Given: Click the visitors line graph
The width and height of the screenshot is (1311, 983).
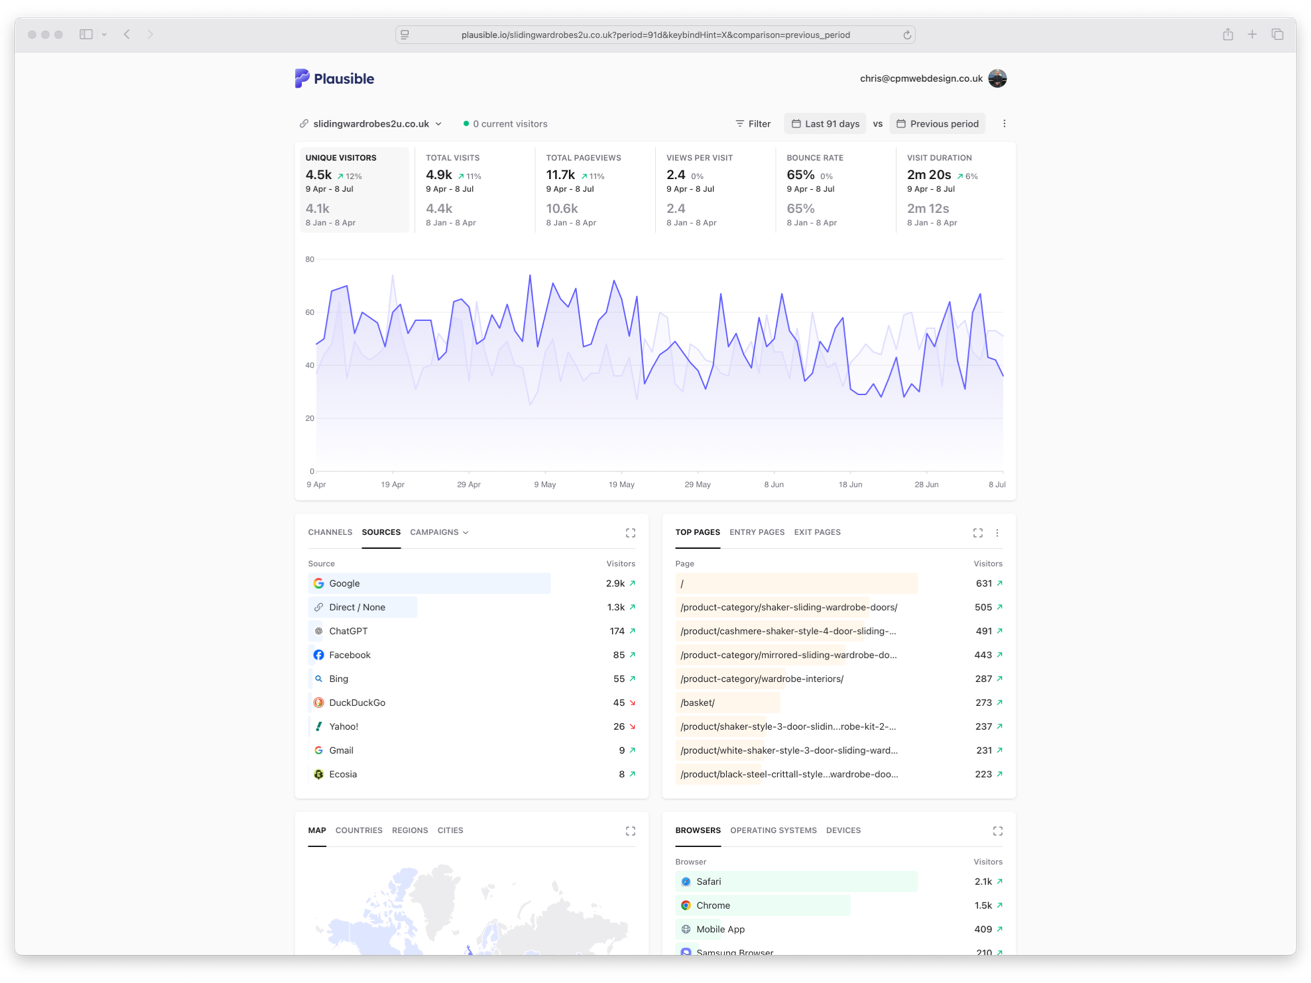Looking at the screenshot, I should [x=659, y=365].
